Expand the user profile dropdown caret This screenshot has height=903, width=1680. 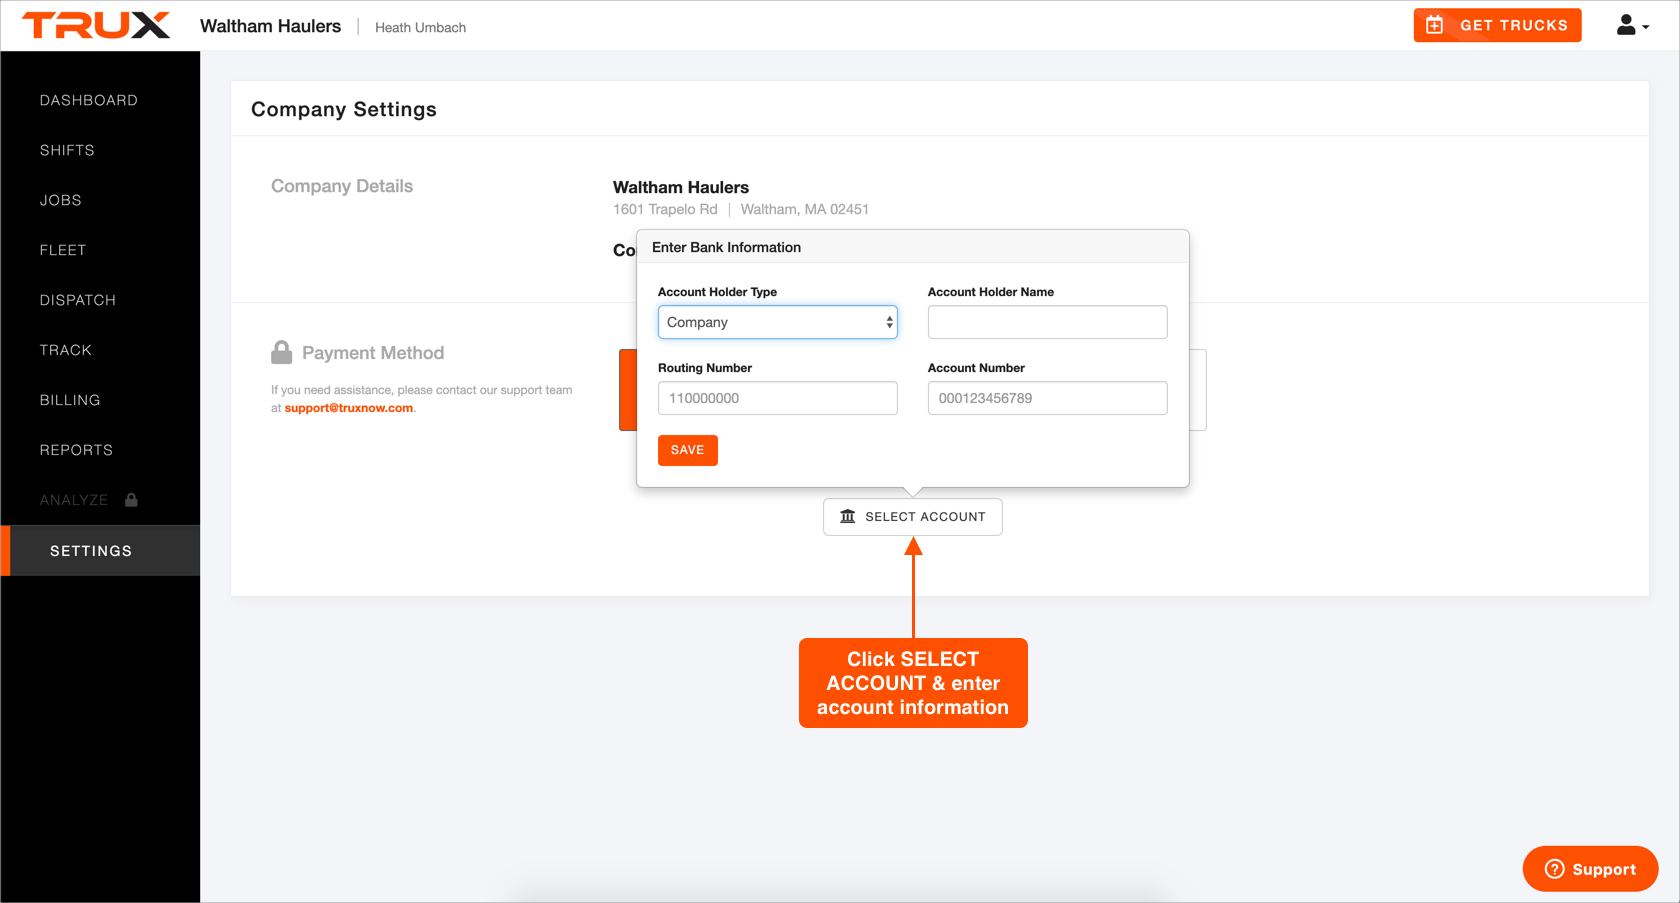tap(1646, 28)
